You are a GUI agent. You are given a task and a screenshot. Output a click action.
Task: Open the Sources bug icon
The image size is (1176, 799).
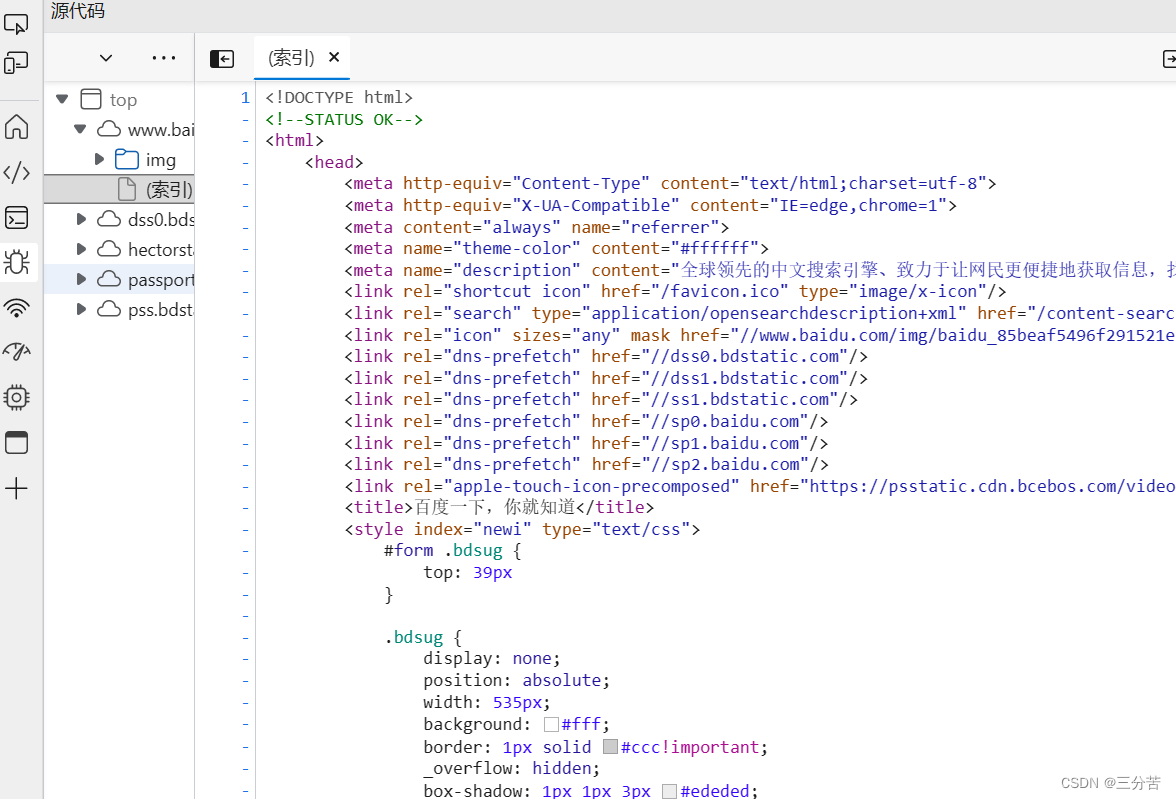16,263
